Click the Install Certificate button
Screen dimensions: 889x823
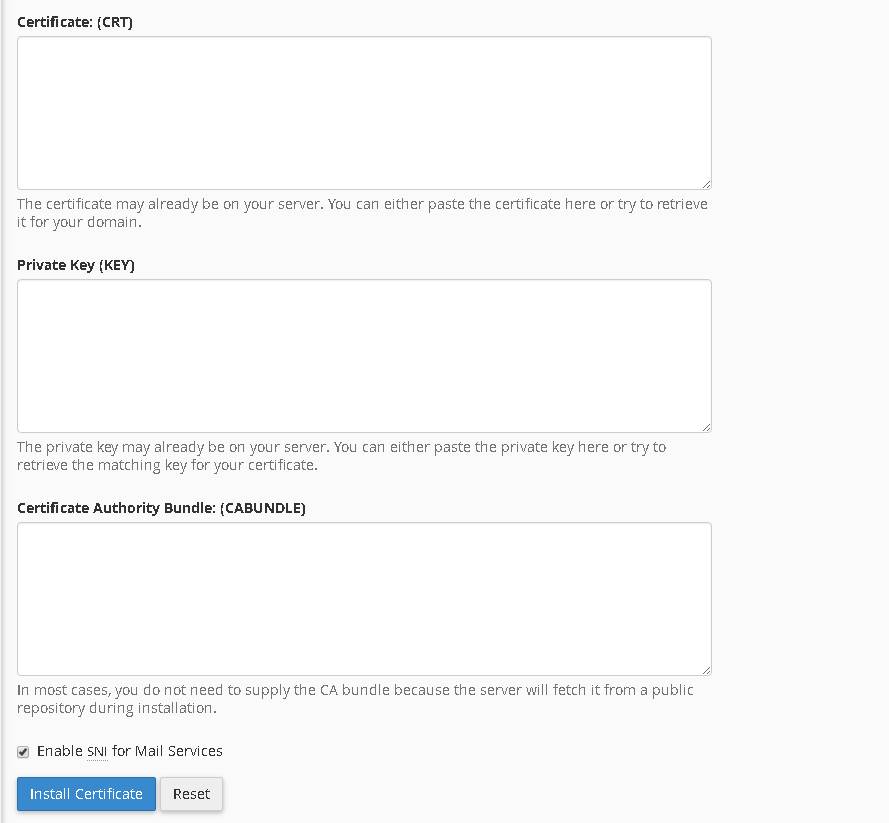pyautogui.click(x=86, y=794)
